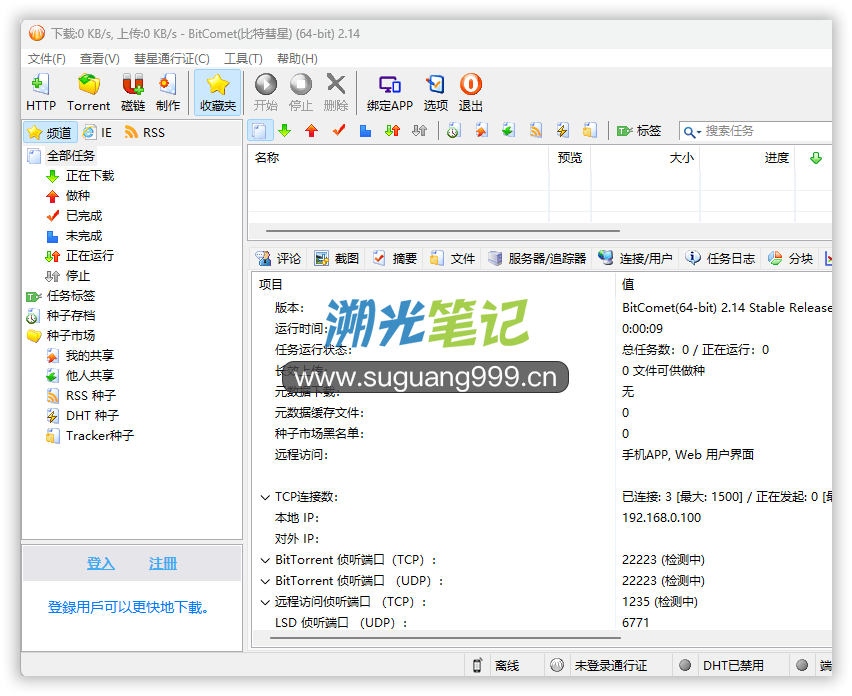Open the 连接/用户 peers tab
This screenshot has height=696, width=852.
click(x=635, y=259)
